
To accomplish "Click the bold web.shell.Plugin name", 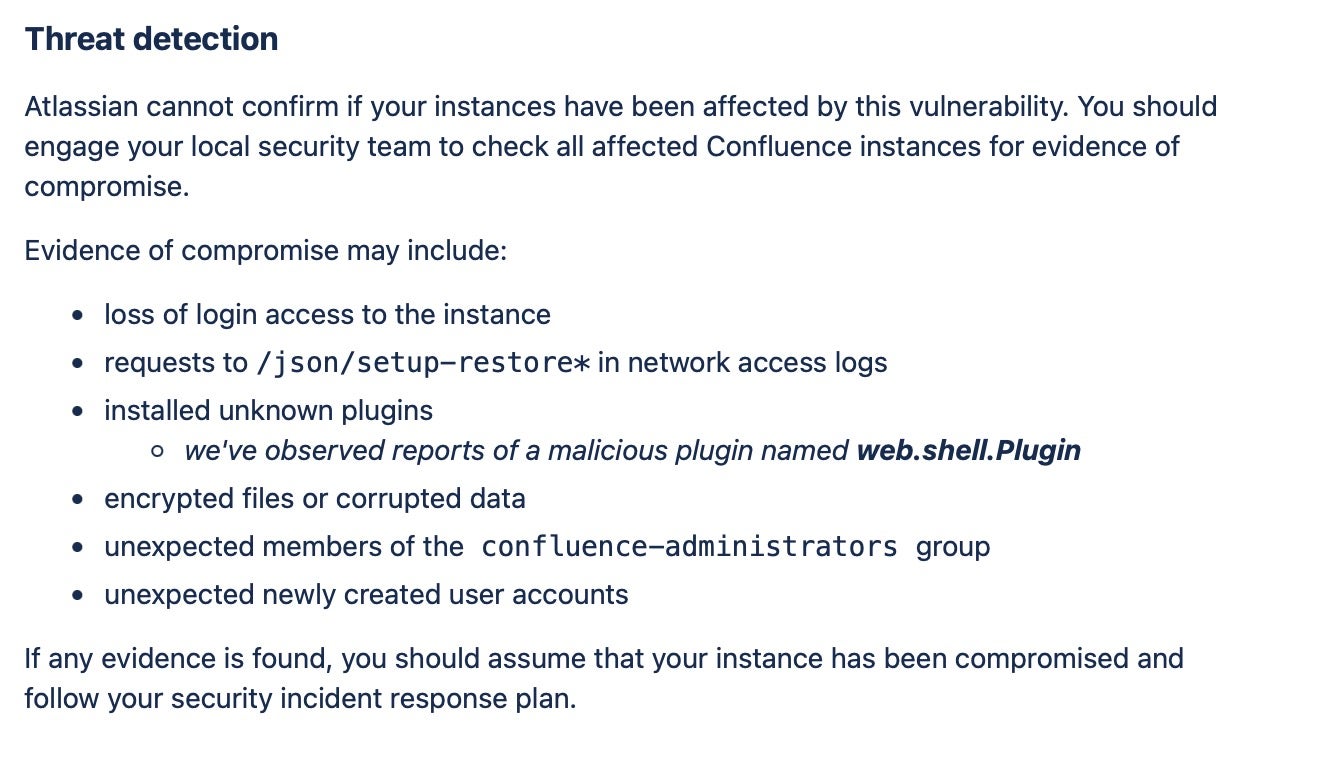I will tap(968, 451).
